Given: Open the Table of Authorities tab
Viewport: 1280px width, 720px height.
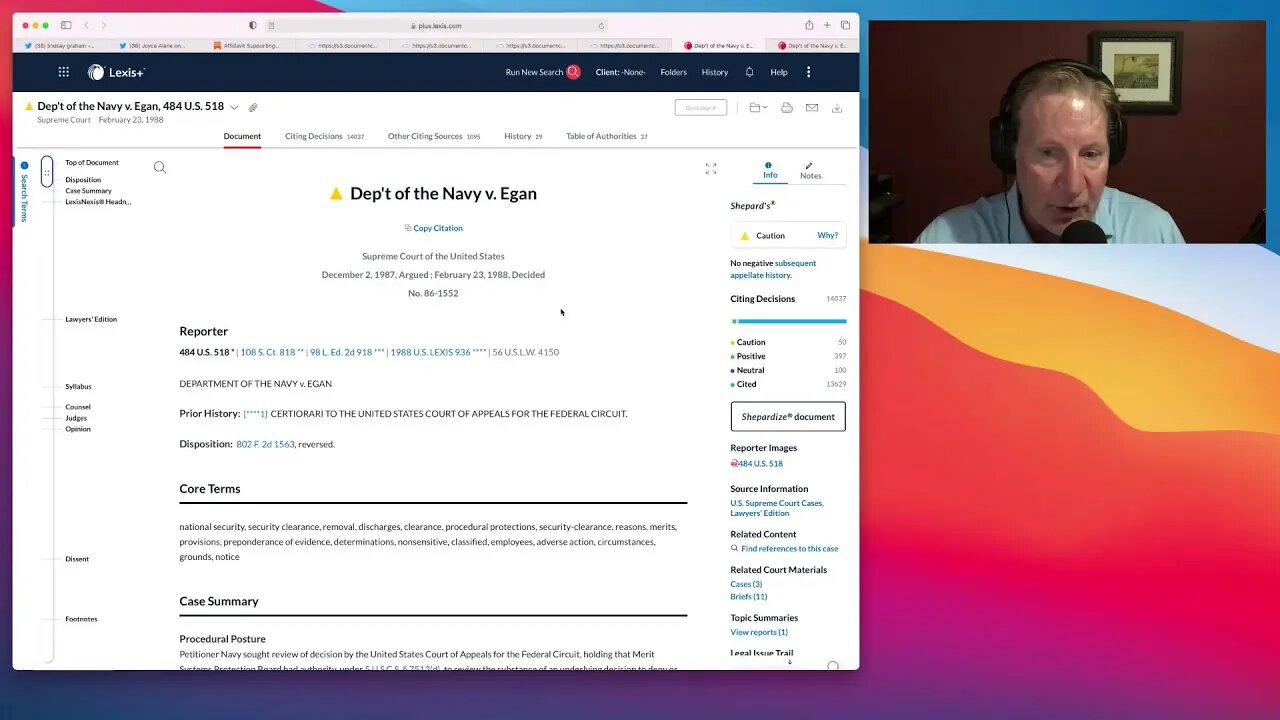Looking at the screenshot, I should click(x=607, y=136).
